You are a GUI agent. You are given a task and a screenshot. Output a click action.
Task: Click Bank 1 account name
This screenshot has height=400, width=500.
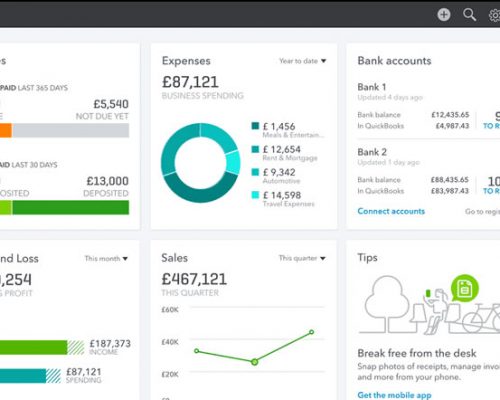372,87
